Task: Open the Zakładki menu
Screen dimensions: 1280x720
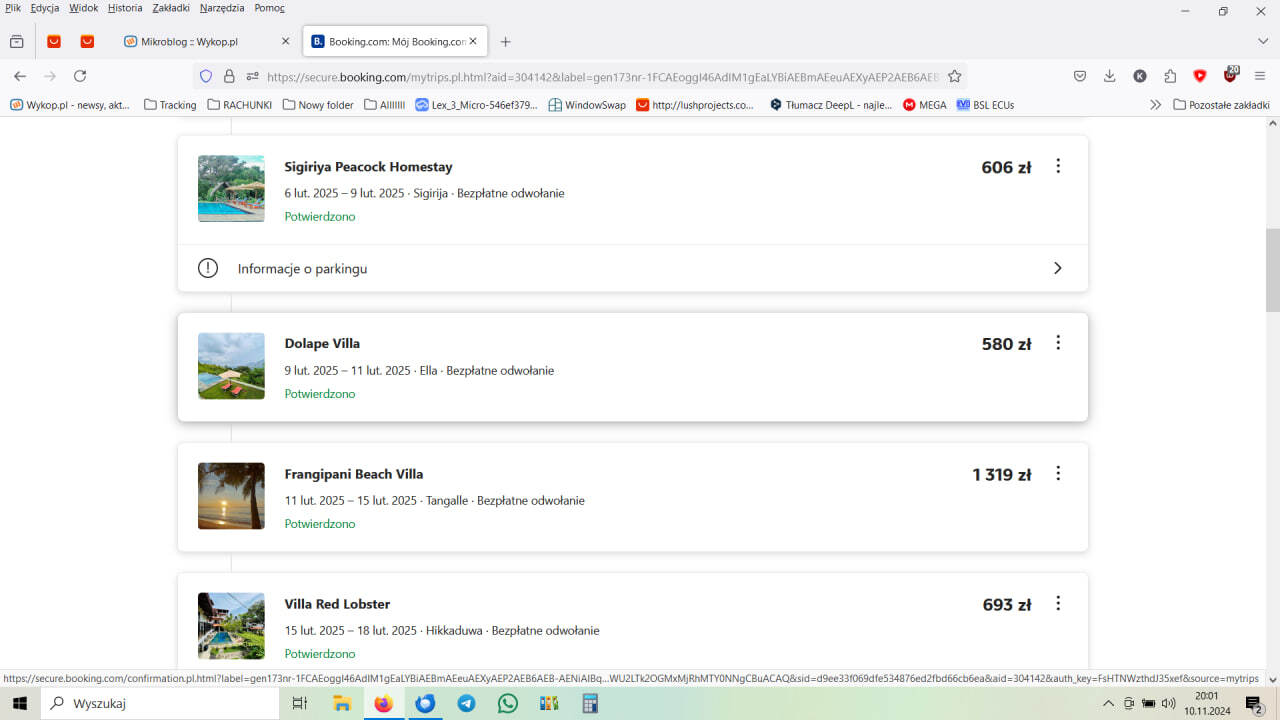Action: (x=171, y=8)
